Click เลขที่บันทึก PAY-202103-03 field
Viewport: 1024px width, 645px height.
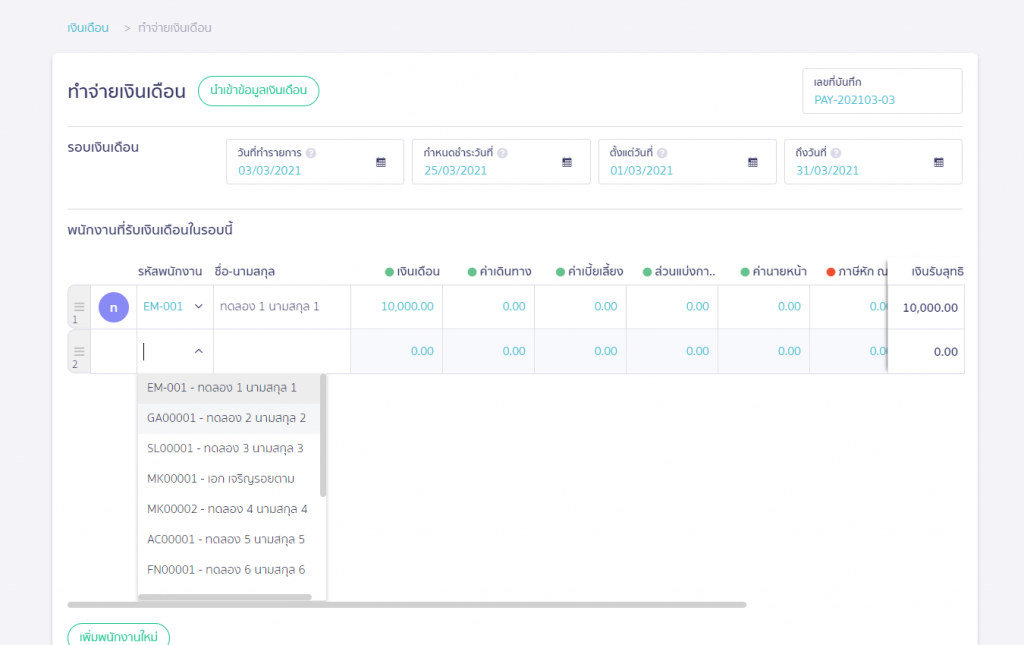(882, 91)
